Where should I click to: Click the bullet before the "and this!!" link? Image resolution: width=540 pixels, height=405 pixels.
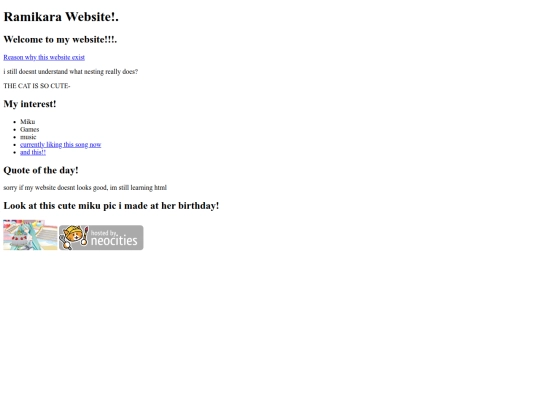coord(14,153)
